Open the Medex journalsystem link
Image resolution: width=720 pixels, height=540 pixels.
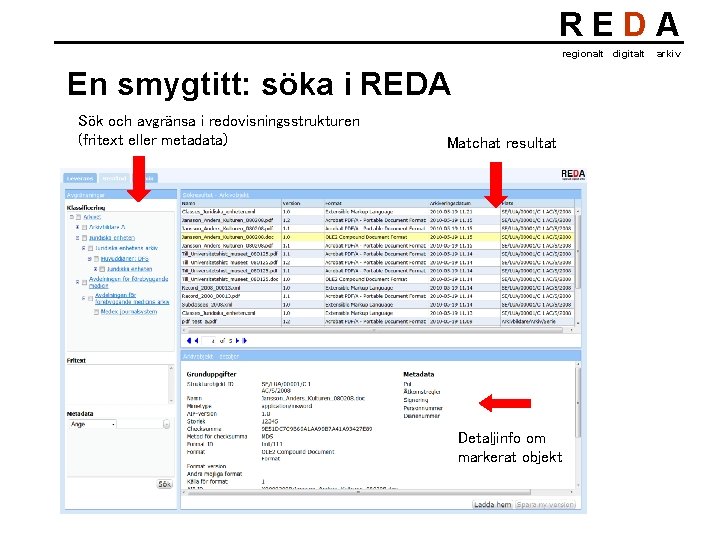129,311
